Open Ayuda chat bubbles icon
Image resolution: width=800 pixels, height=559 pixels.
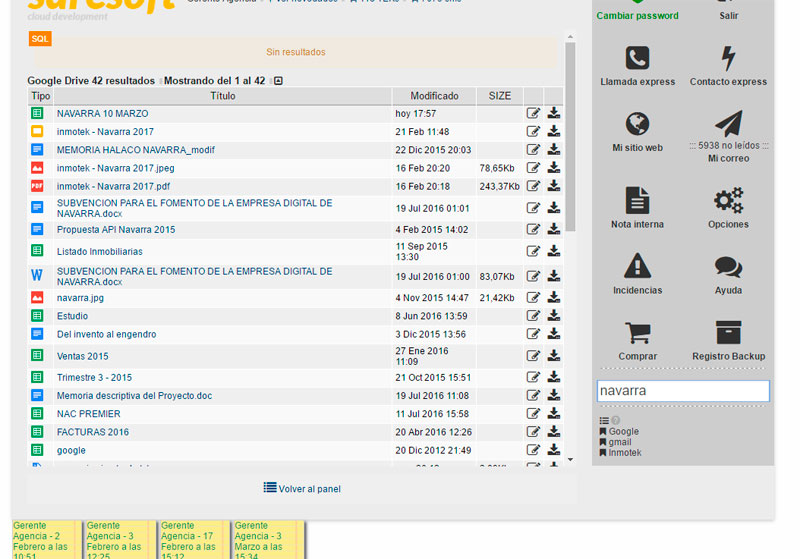click(x=728, y=267)
